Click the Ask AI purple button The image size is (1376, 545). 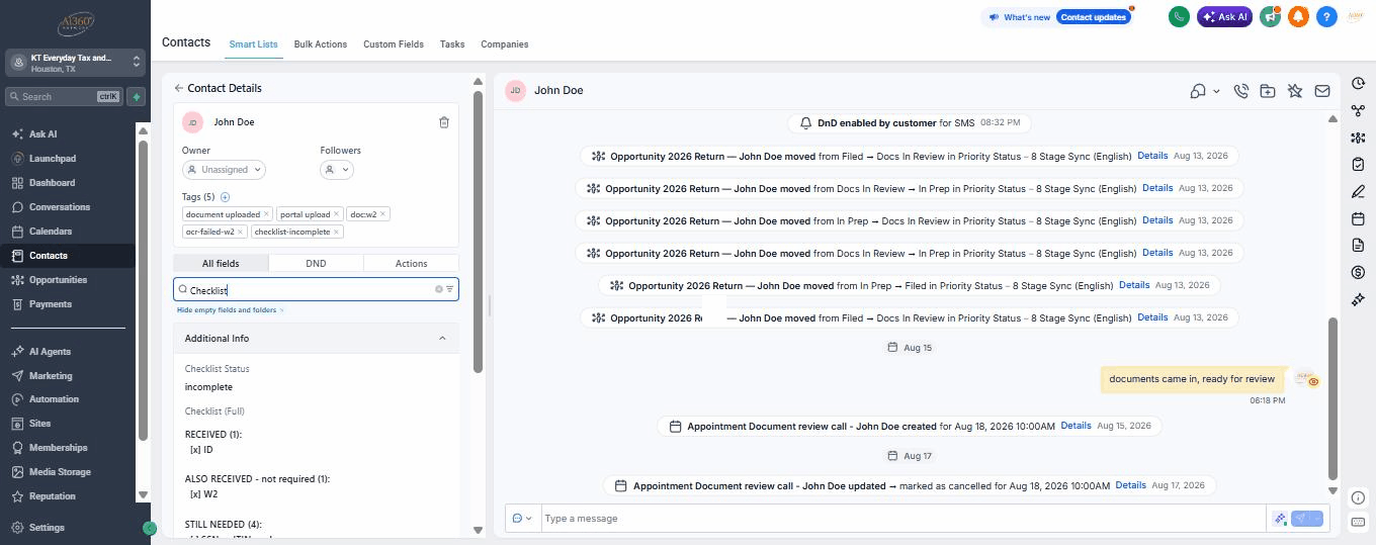click(x=1225, y=17)
